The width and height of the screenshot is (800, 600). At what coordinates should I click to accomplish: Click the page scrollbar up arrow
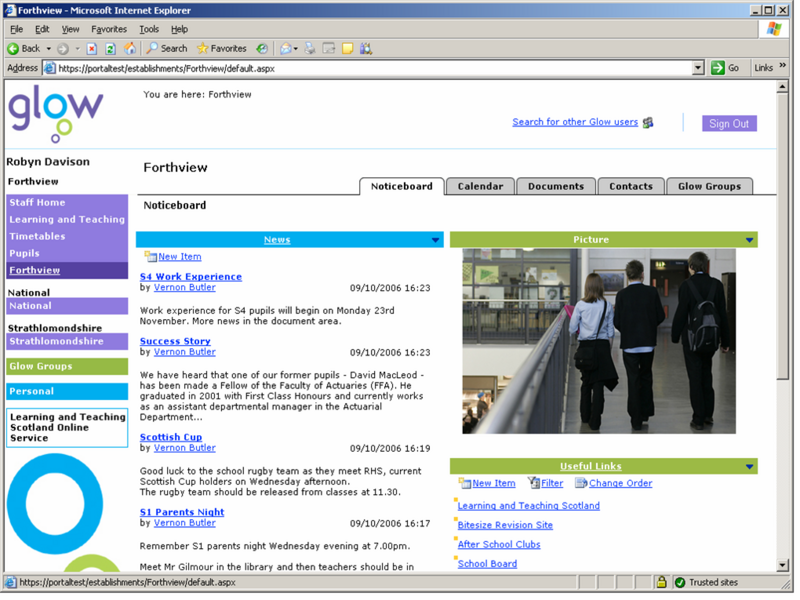point(783,87)
